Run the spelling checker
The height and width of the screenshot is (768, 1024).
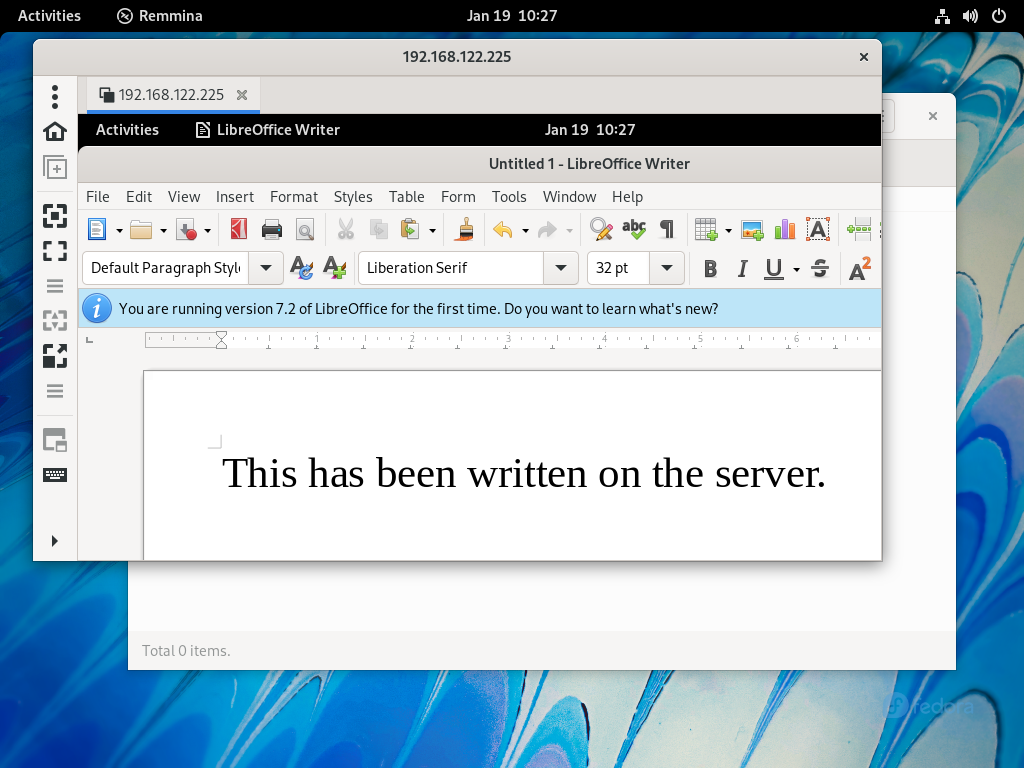pyautogui.click(x=634, y=229)
